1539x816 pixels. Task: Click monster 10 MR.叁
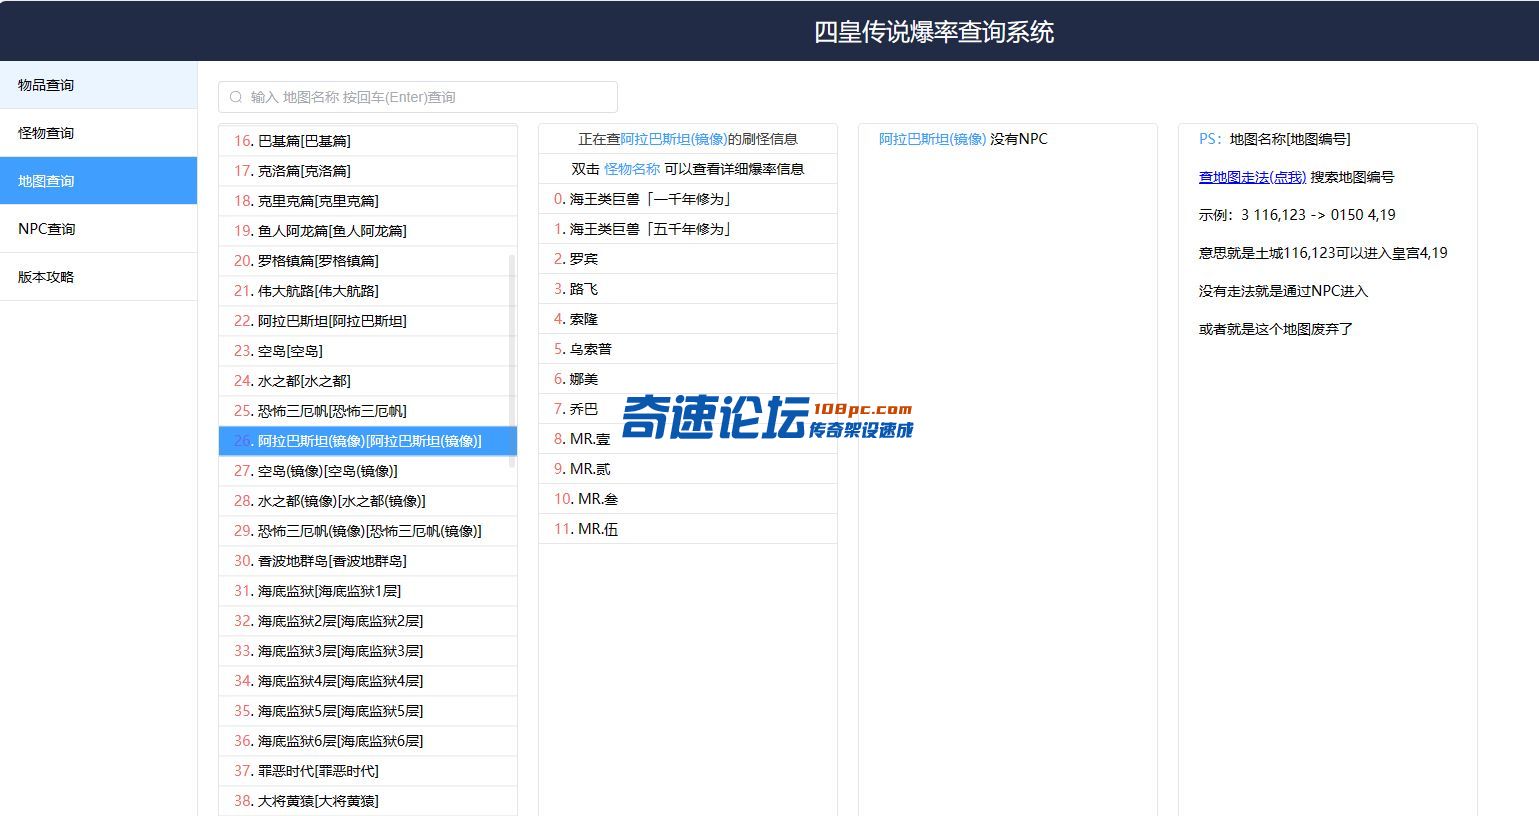[x=688, y=499]
